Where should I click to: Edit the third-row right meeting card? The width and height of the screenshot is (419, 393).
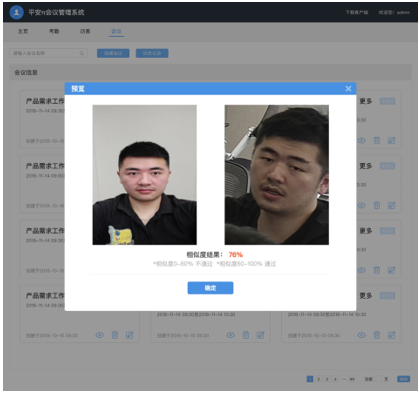point(391,270)
